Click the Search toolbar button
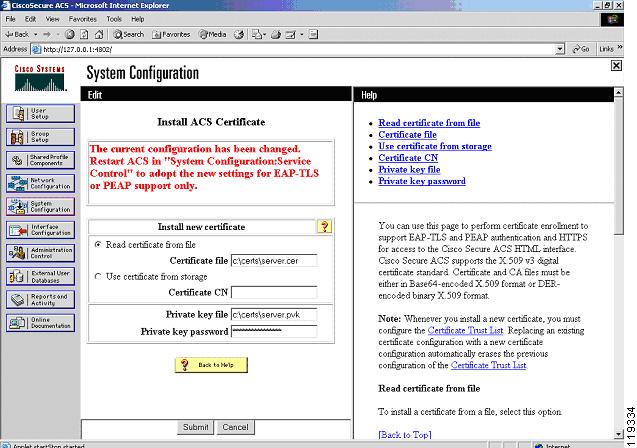The height and width of the screenshot is (448, 637). [128, 35]
